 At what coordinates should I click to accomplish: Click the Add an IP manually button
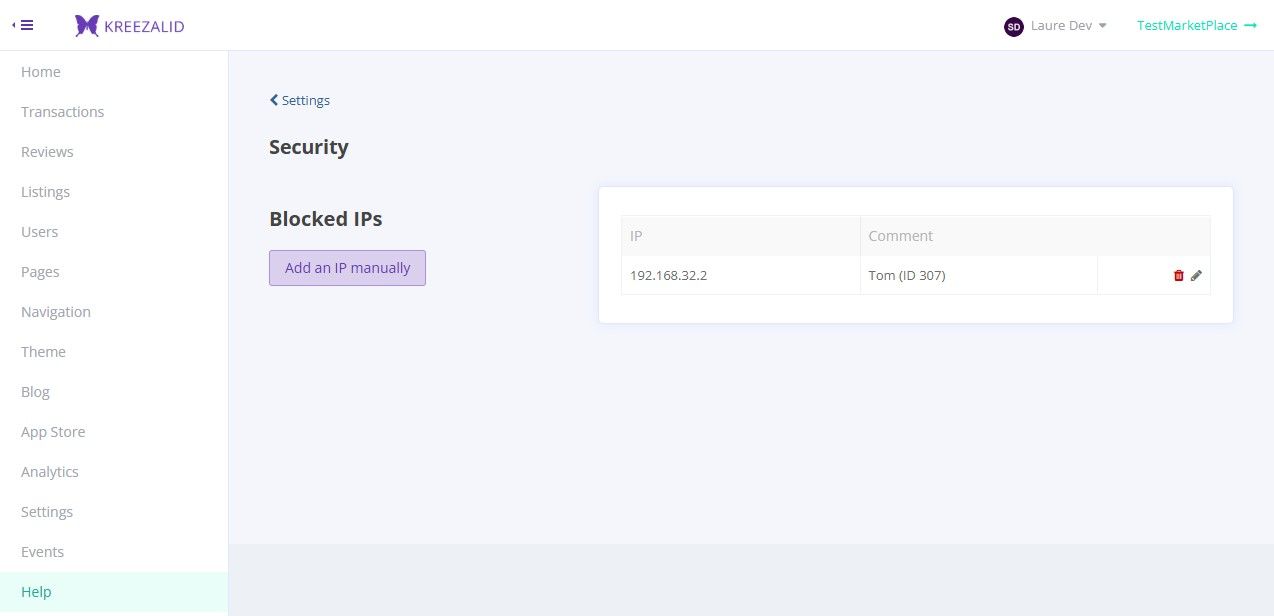click(x=347, y=268)
